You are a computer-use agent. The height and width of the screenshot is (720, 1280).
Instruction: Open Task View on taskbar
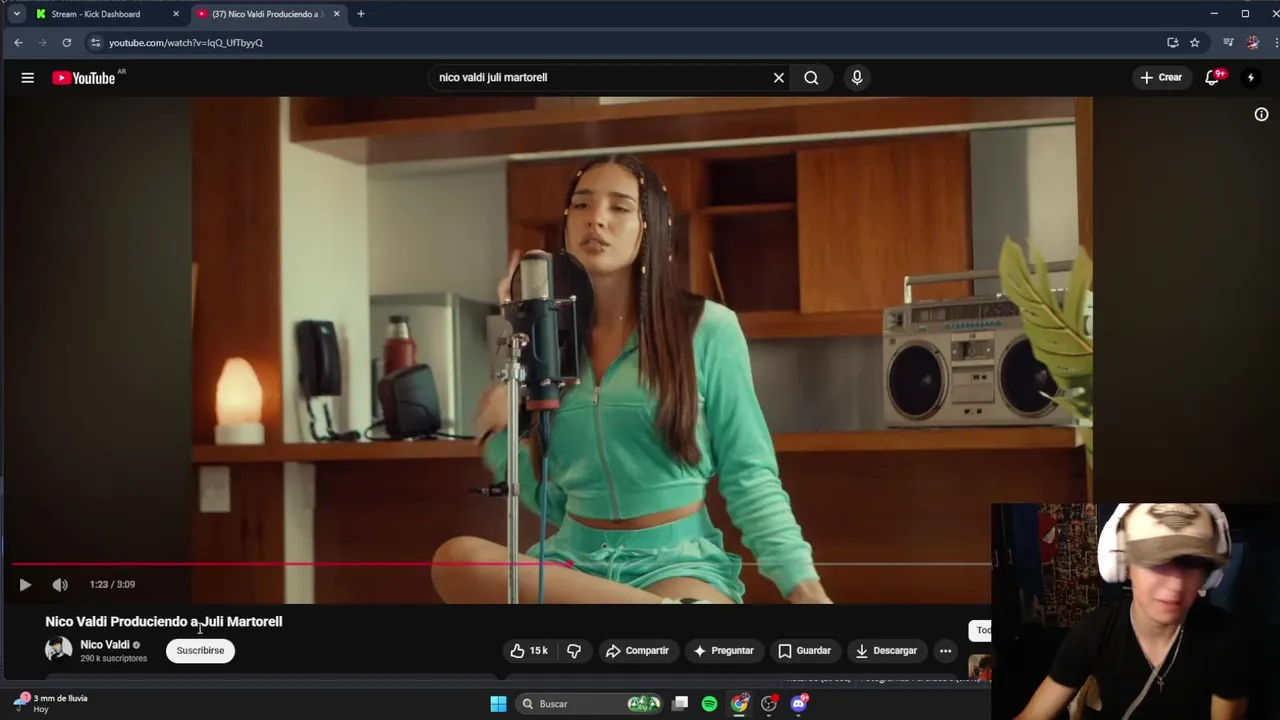[x=680, y=704]
